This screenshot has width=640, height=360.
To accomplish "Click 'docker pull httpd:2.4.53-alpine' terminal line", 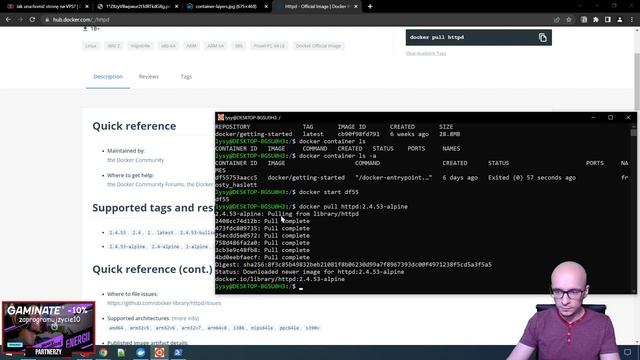I will tap(353, 207).
